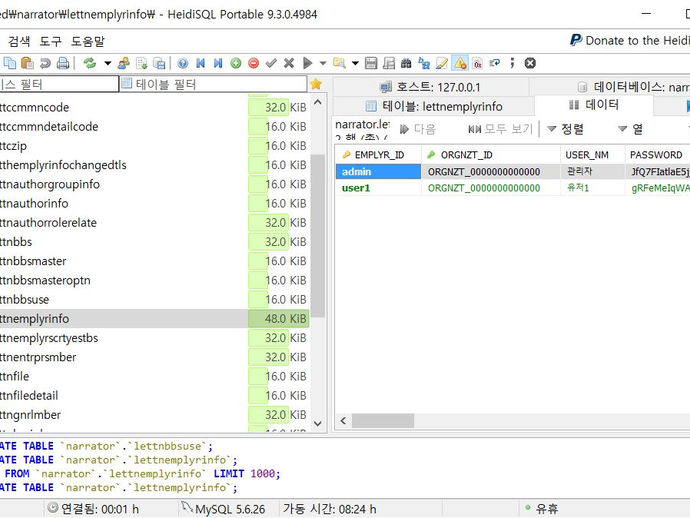Open the 도구 menu
690x518 pixels.
51,41
